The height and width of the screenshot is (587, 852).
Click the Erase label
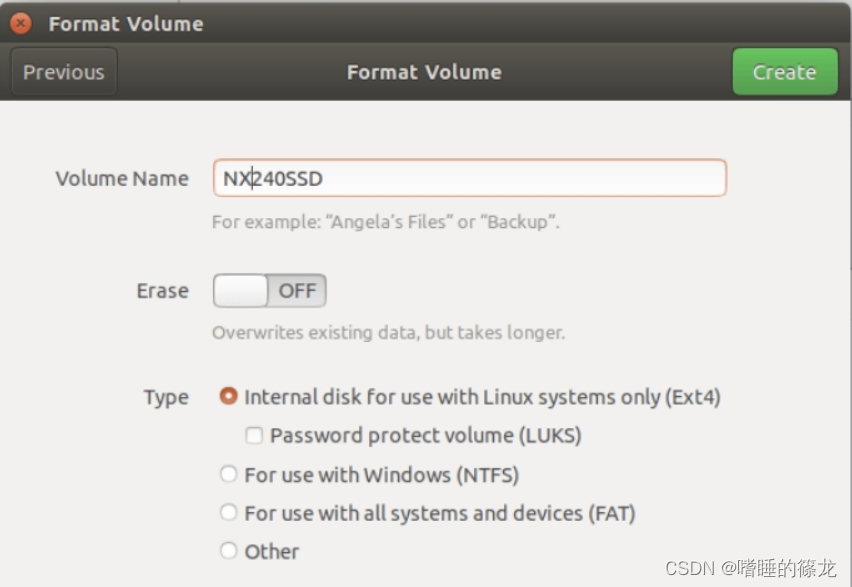tap(162, 291)
